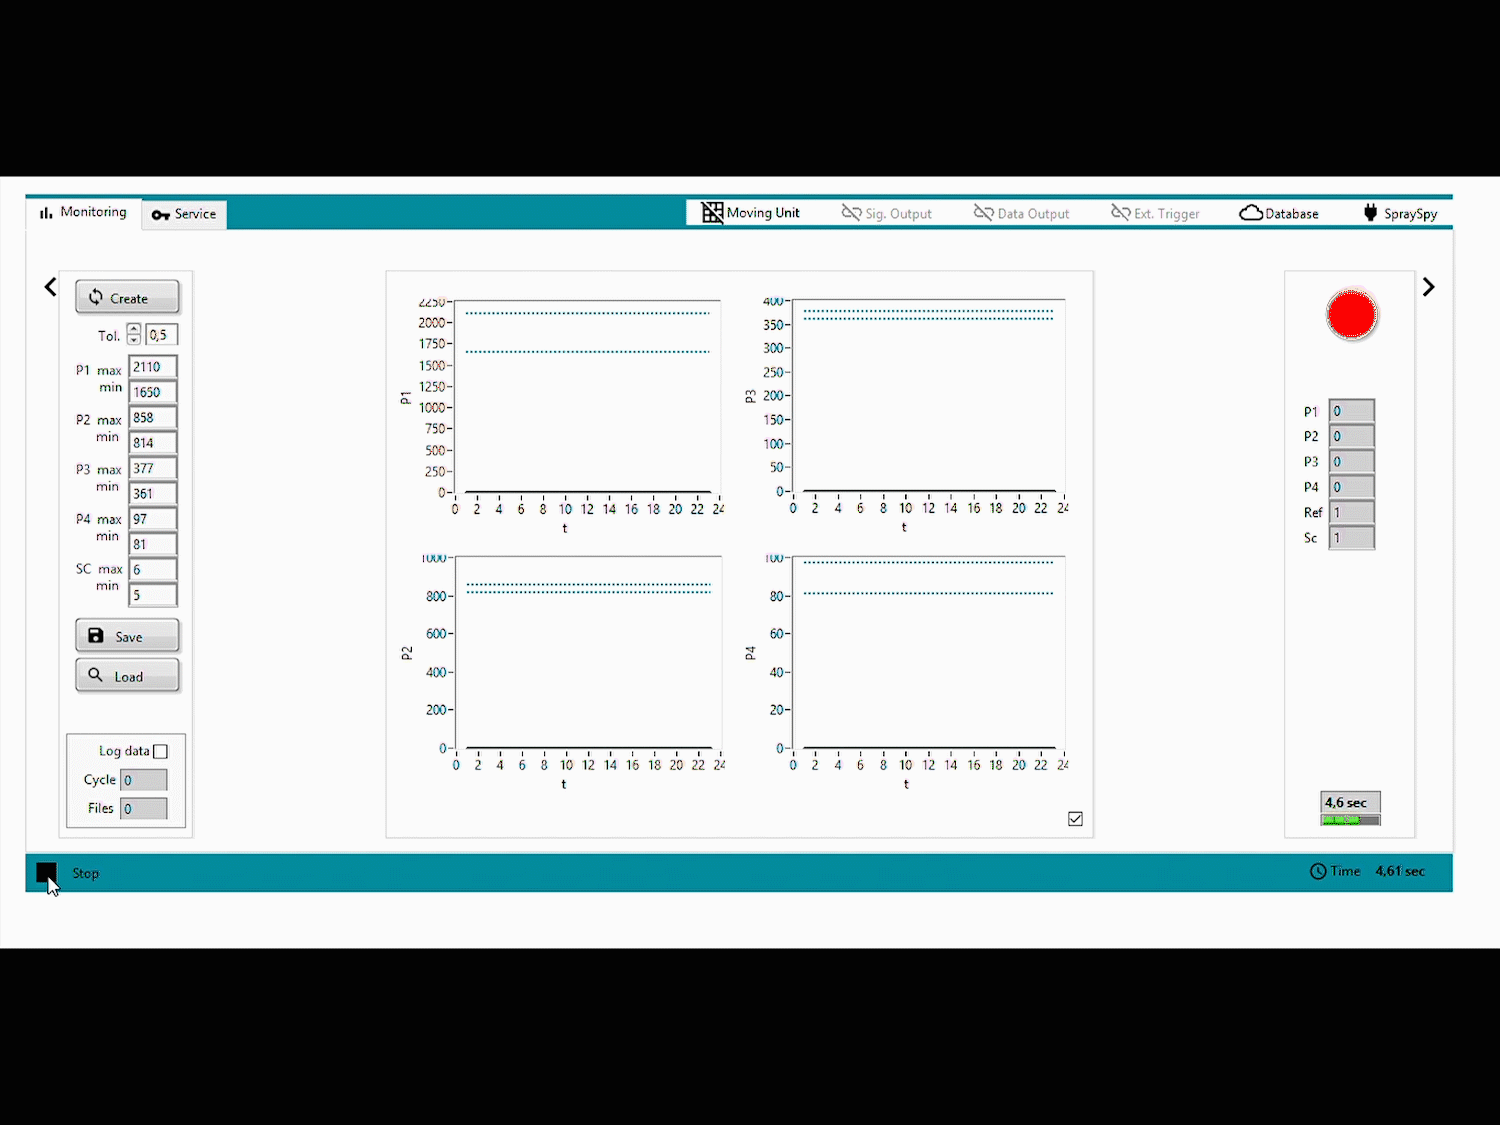Click the SC min field 5
Viewport: 1500px width, 1125px height.
click(153, 595)
